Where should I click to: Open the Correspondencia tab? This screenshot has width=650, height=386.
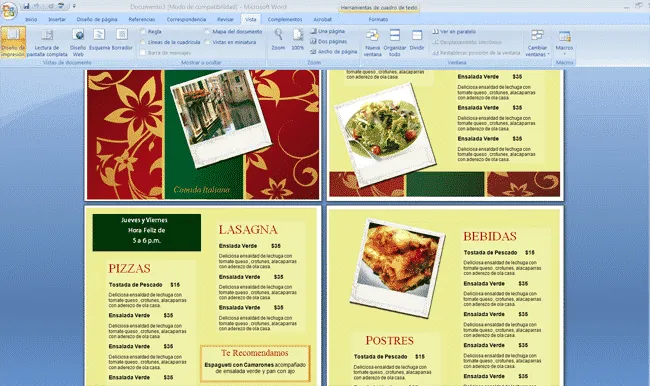(186, 19)
